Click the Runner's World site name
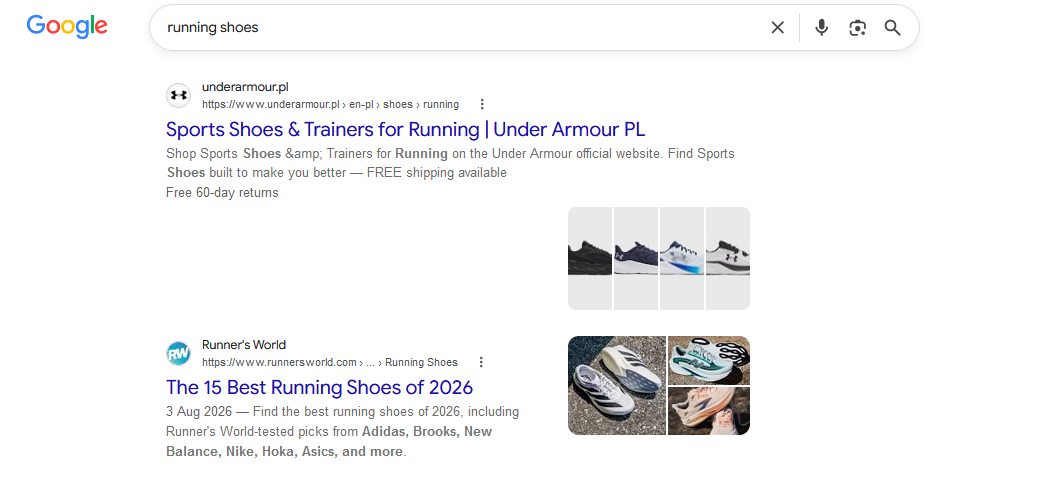 pyautogui.click(x=244, y=345)
